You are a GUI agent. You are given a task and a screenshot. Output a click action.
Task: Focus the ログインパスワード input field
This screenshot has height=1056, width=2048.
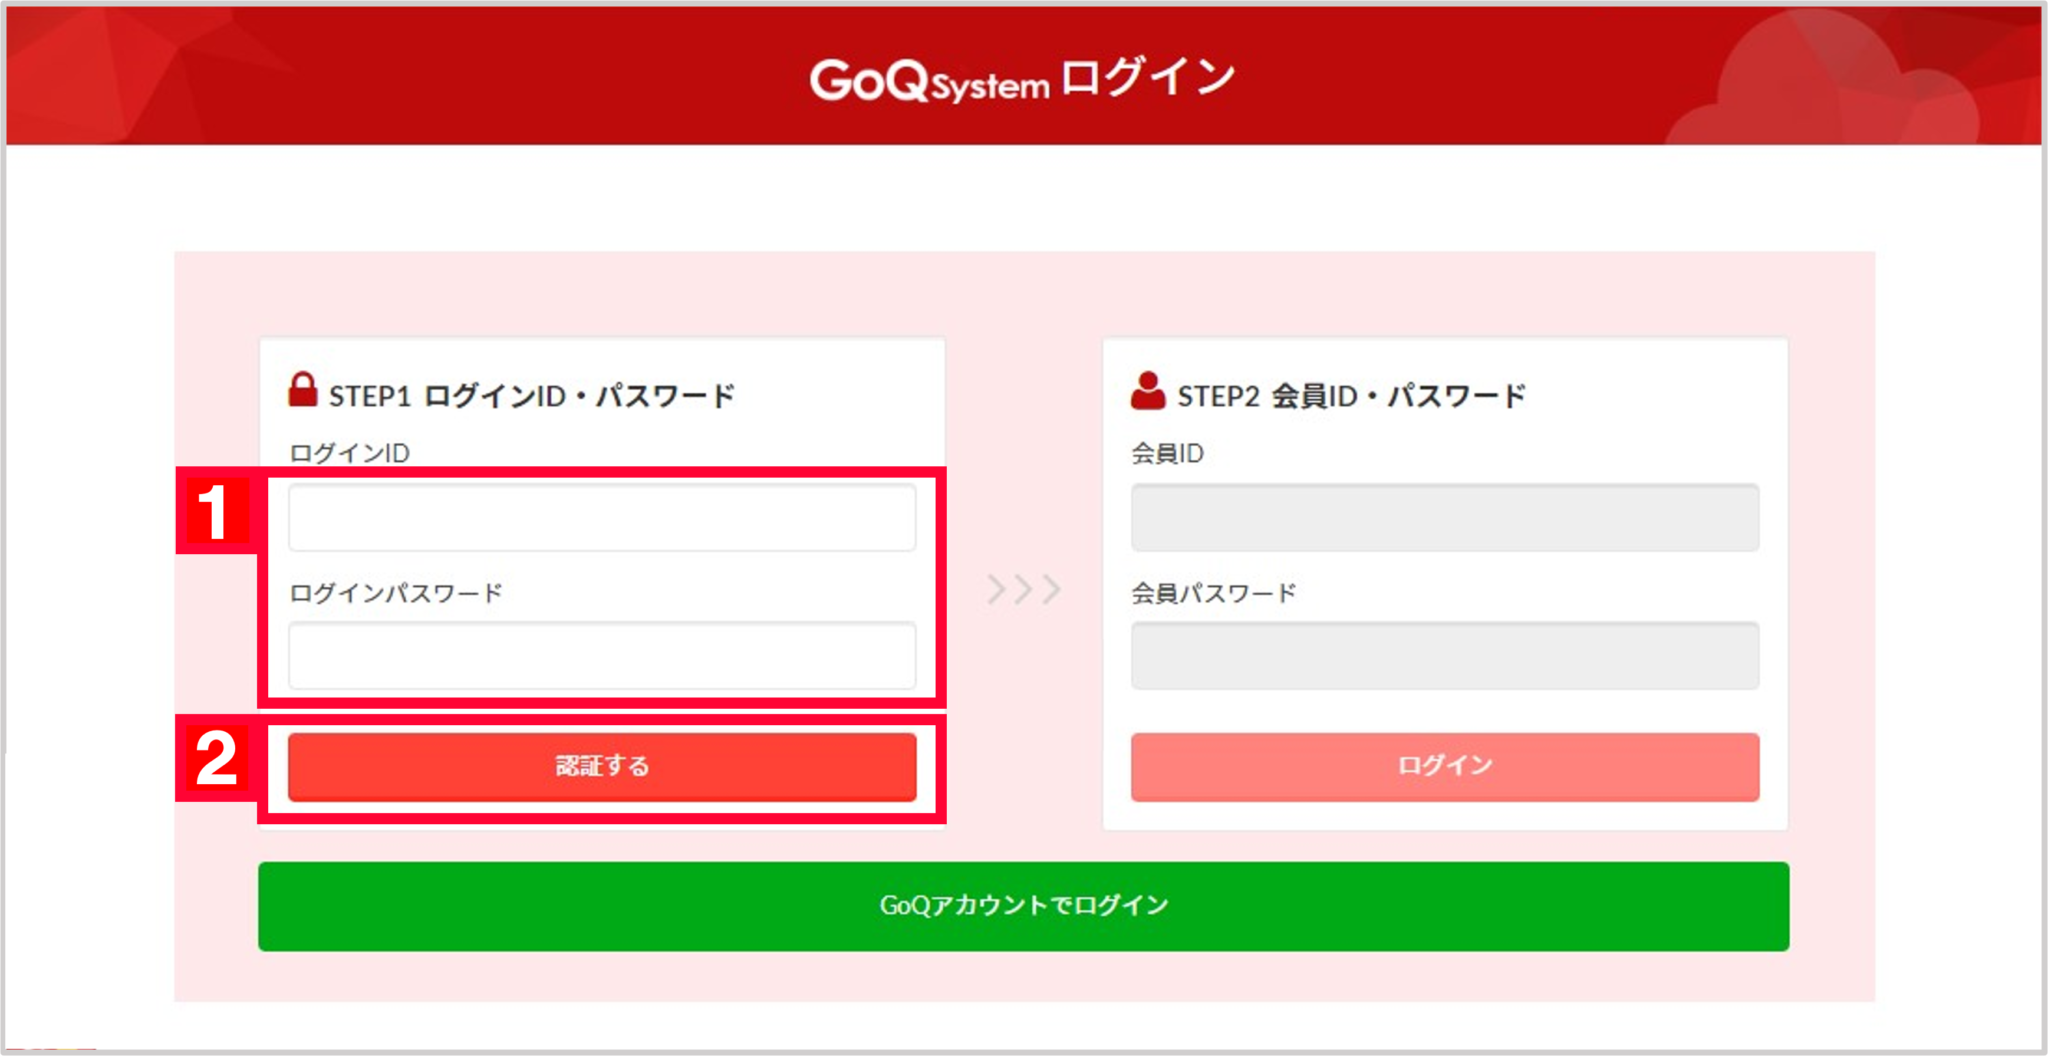(x=602, y=655)
